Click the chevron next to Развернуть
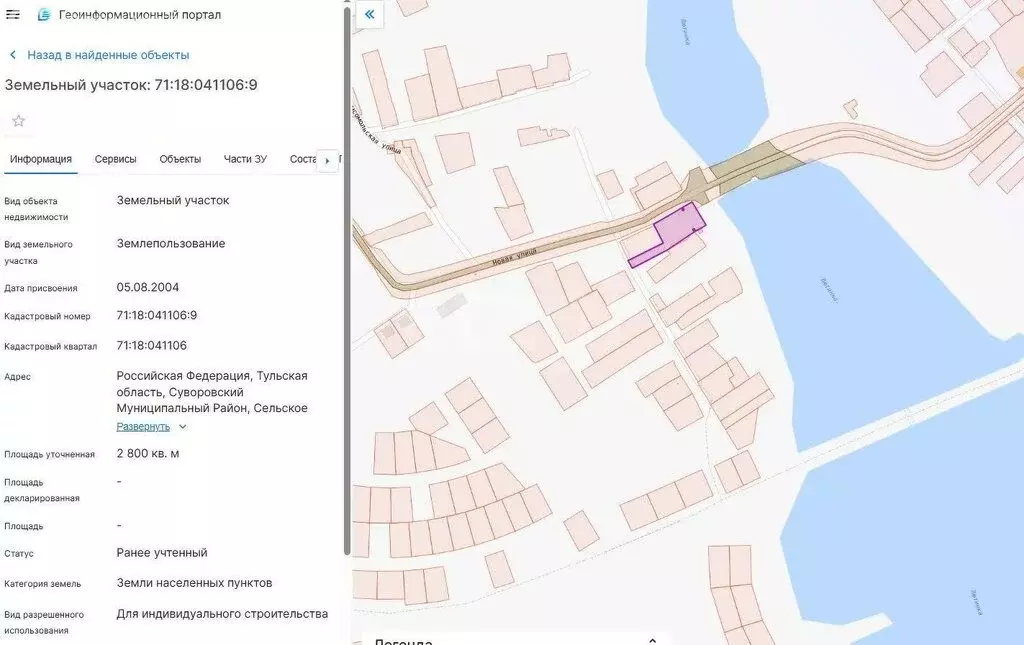Viewport: 1024px width, 645px height. (x=182, y=427)
